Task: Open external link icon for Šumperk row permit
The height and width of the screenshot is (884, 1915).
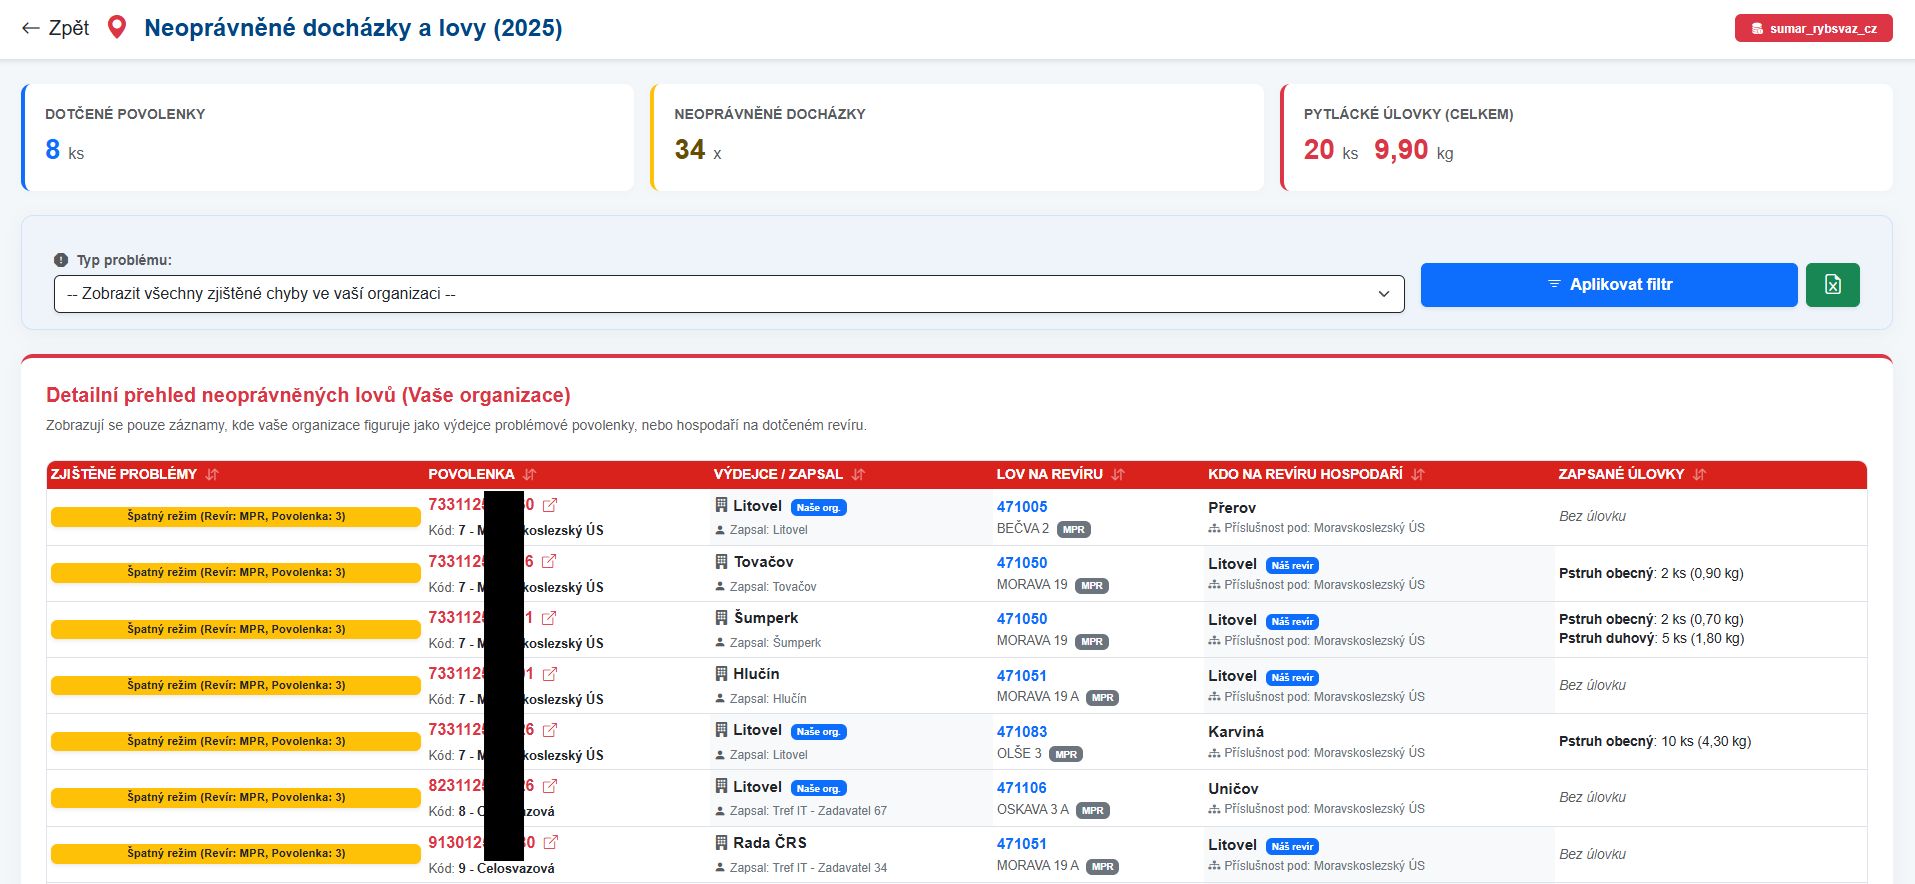Action: point(549,618)
